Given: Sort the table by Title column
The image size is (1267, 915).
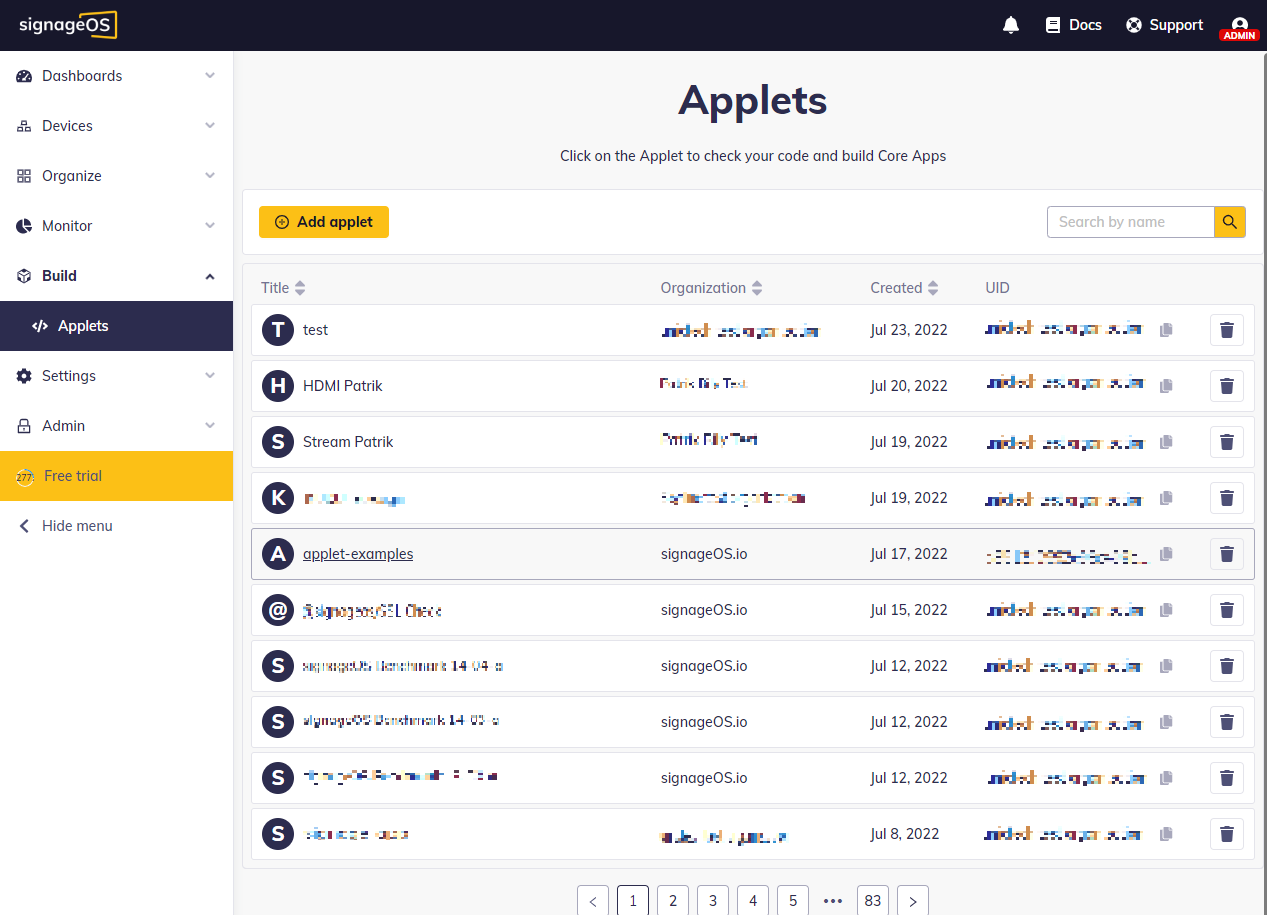Looking at the screenshot, I should point(300,287).
